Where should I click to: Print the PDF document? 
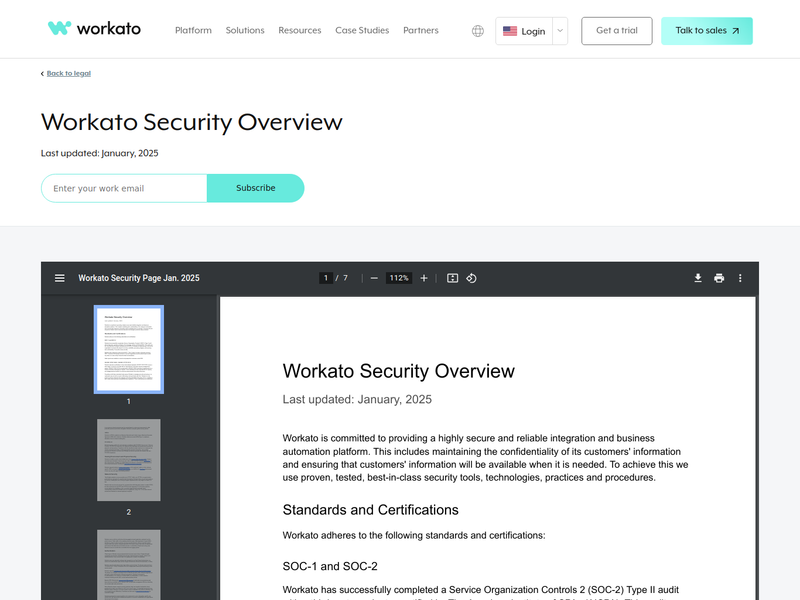point(719,278)
